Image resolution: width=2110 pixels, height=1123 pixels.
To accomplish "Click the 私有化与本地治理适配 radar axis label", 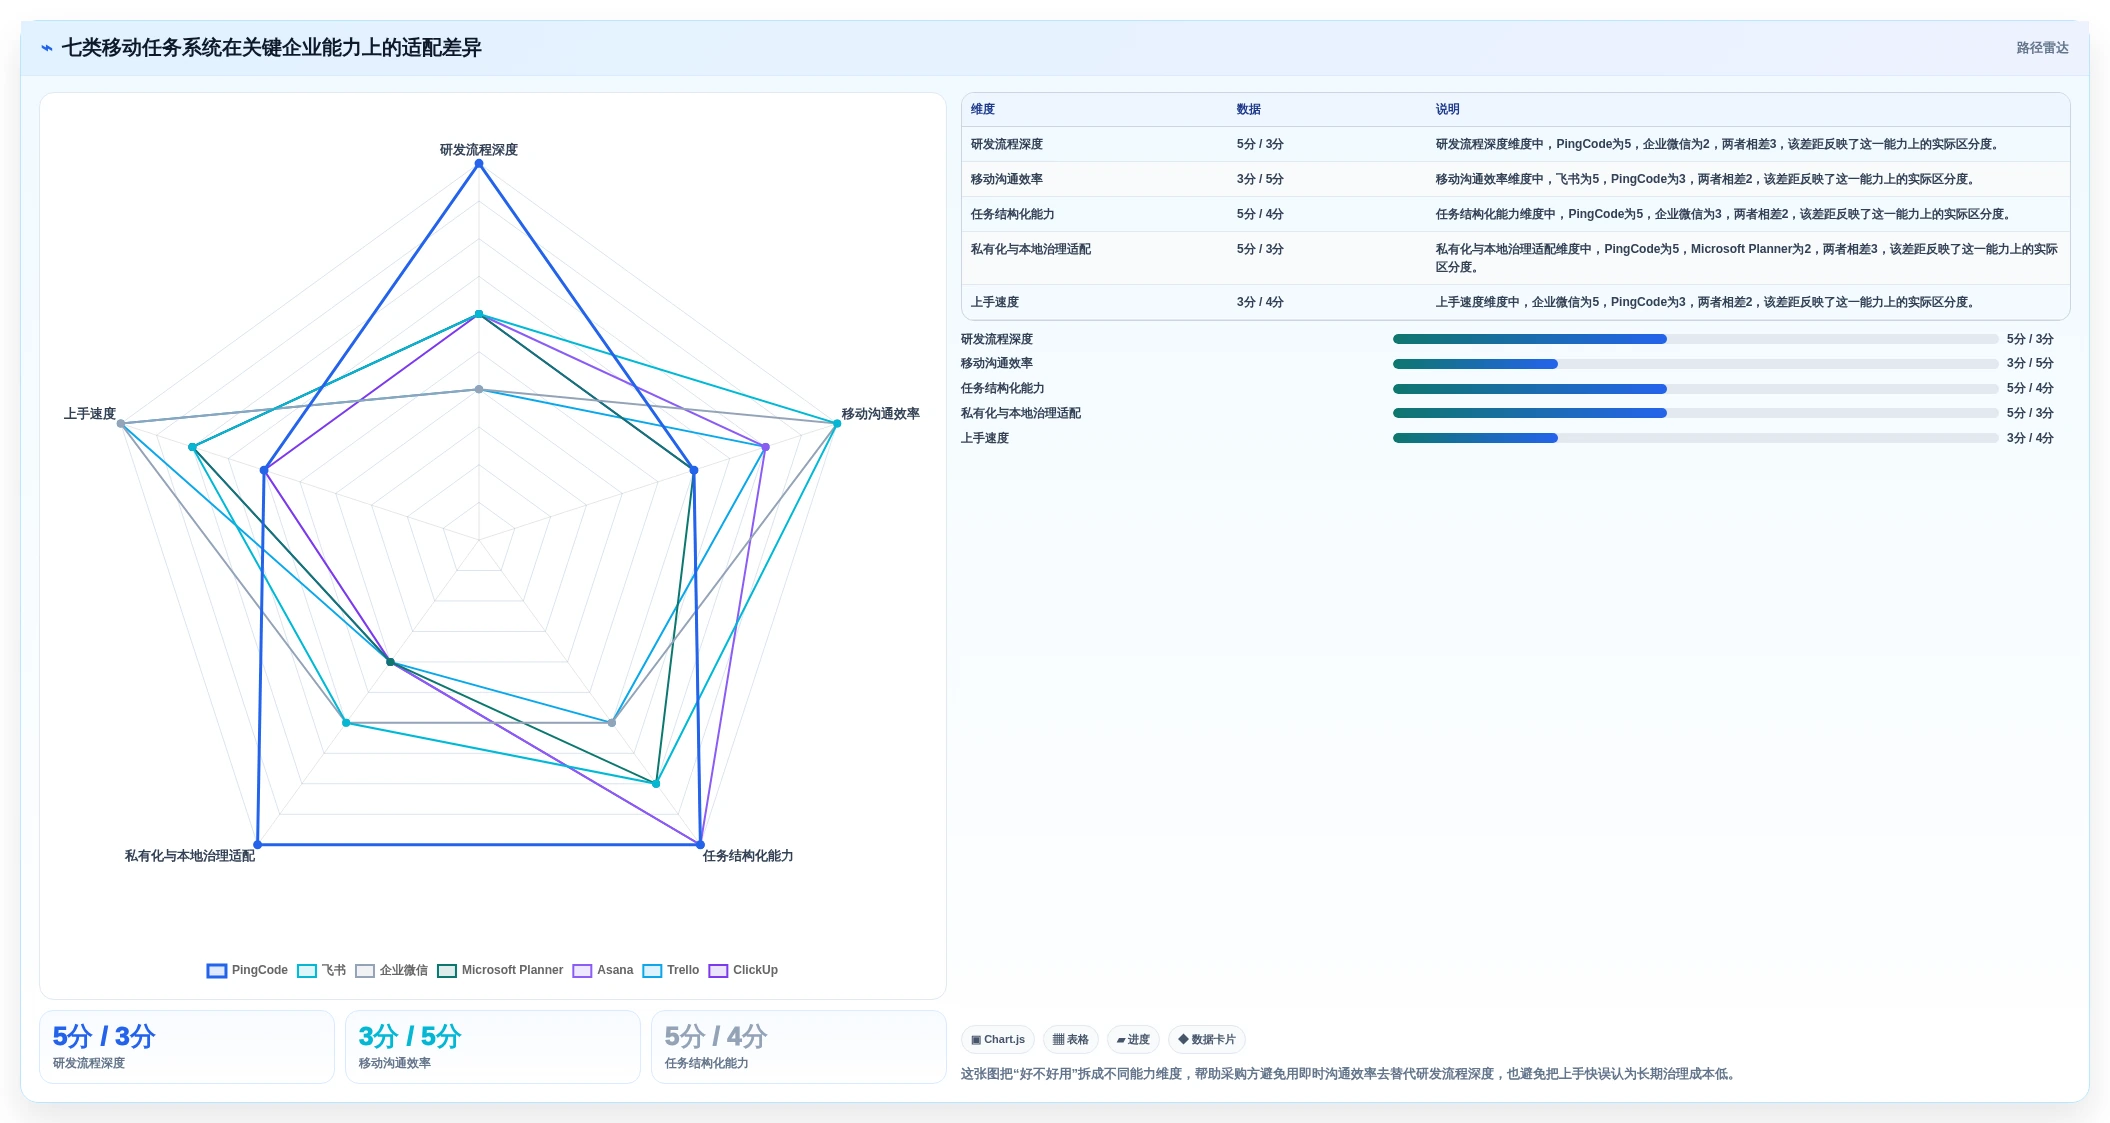I will coord(190,856).
